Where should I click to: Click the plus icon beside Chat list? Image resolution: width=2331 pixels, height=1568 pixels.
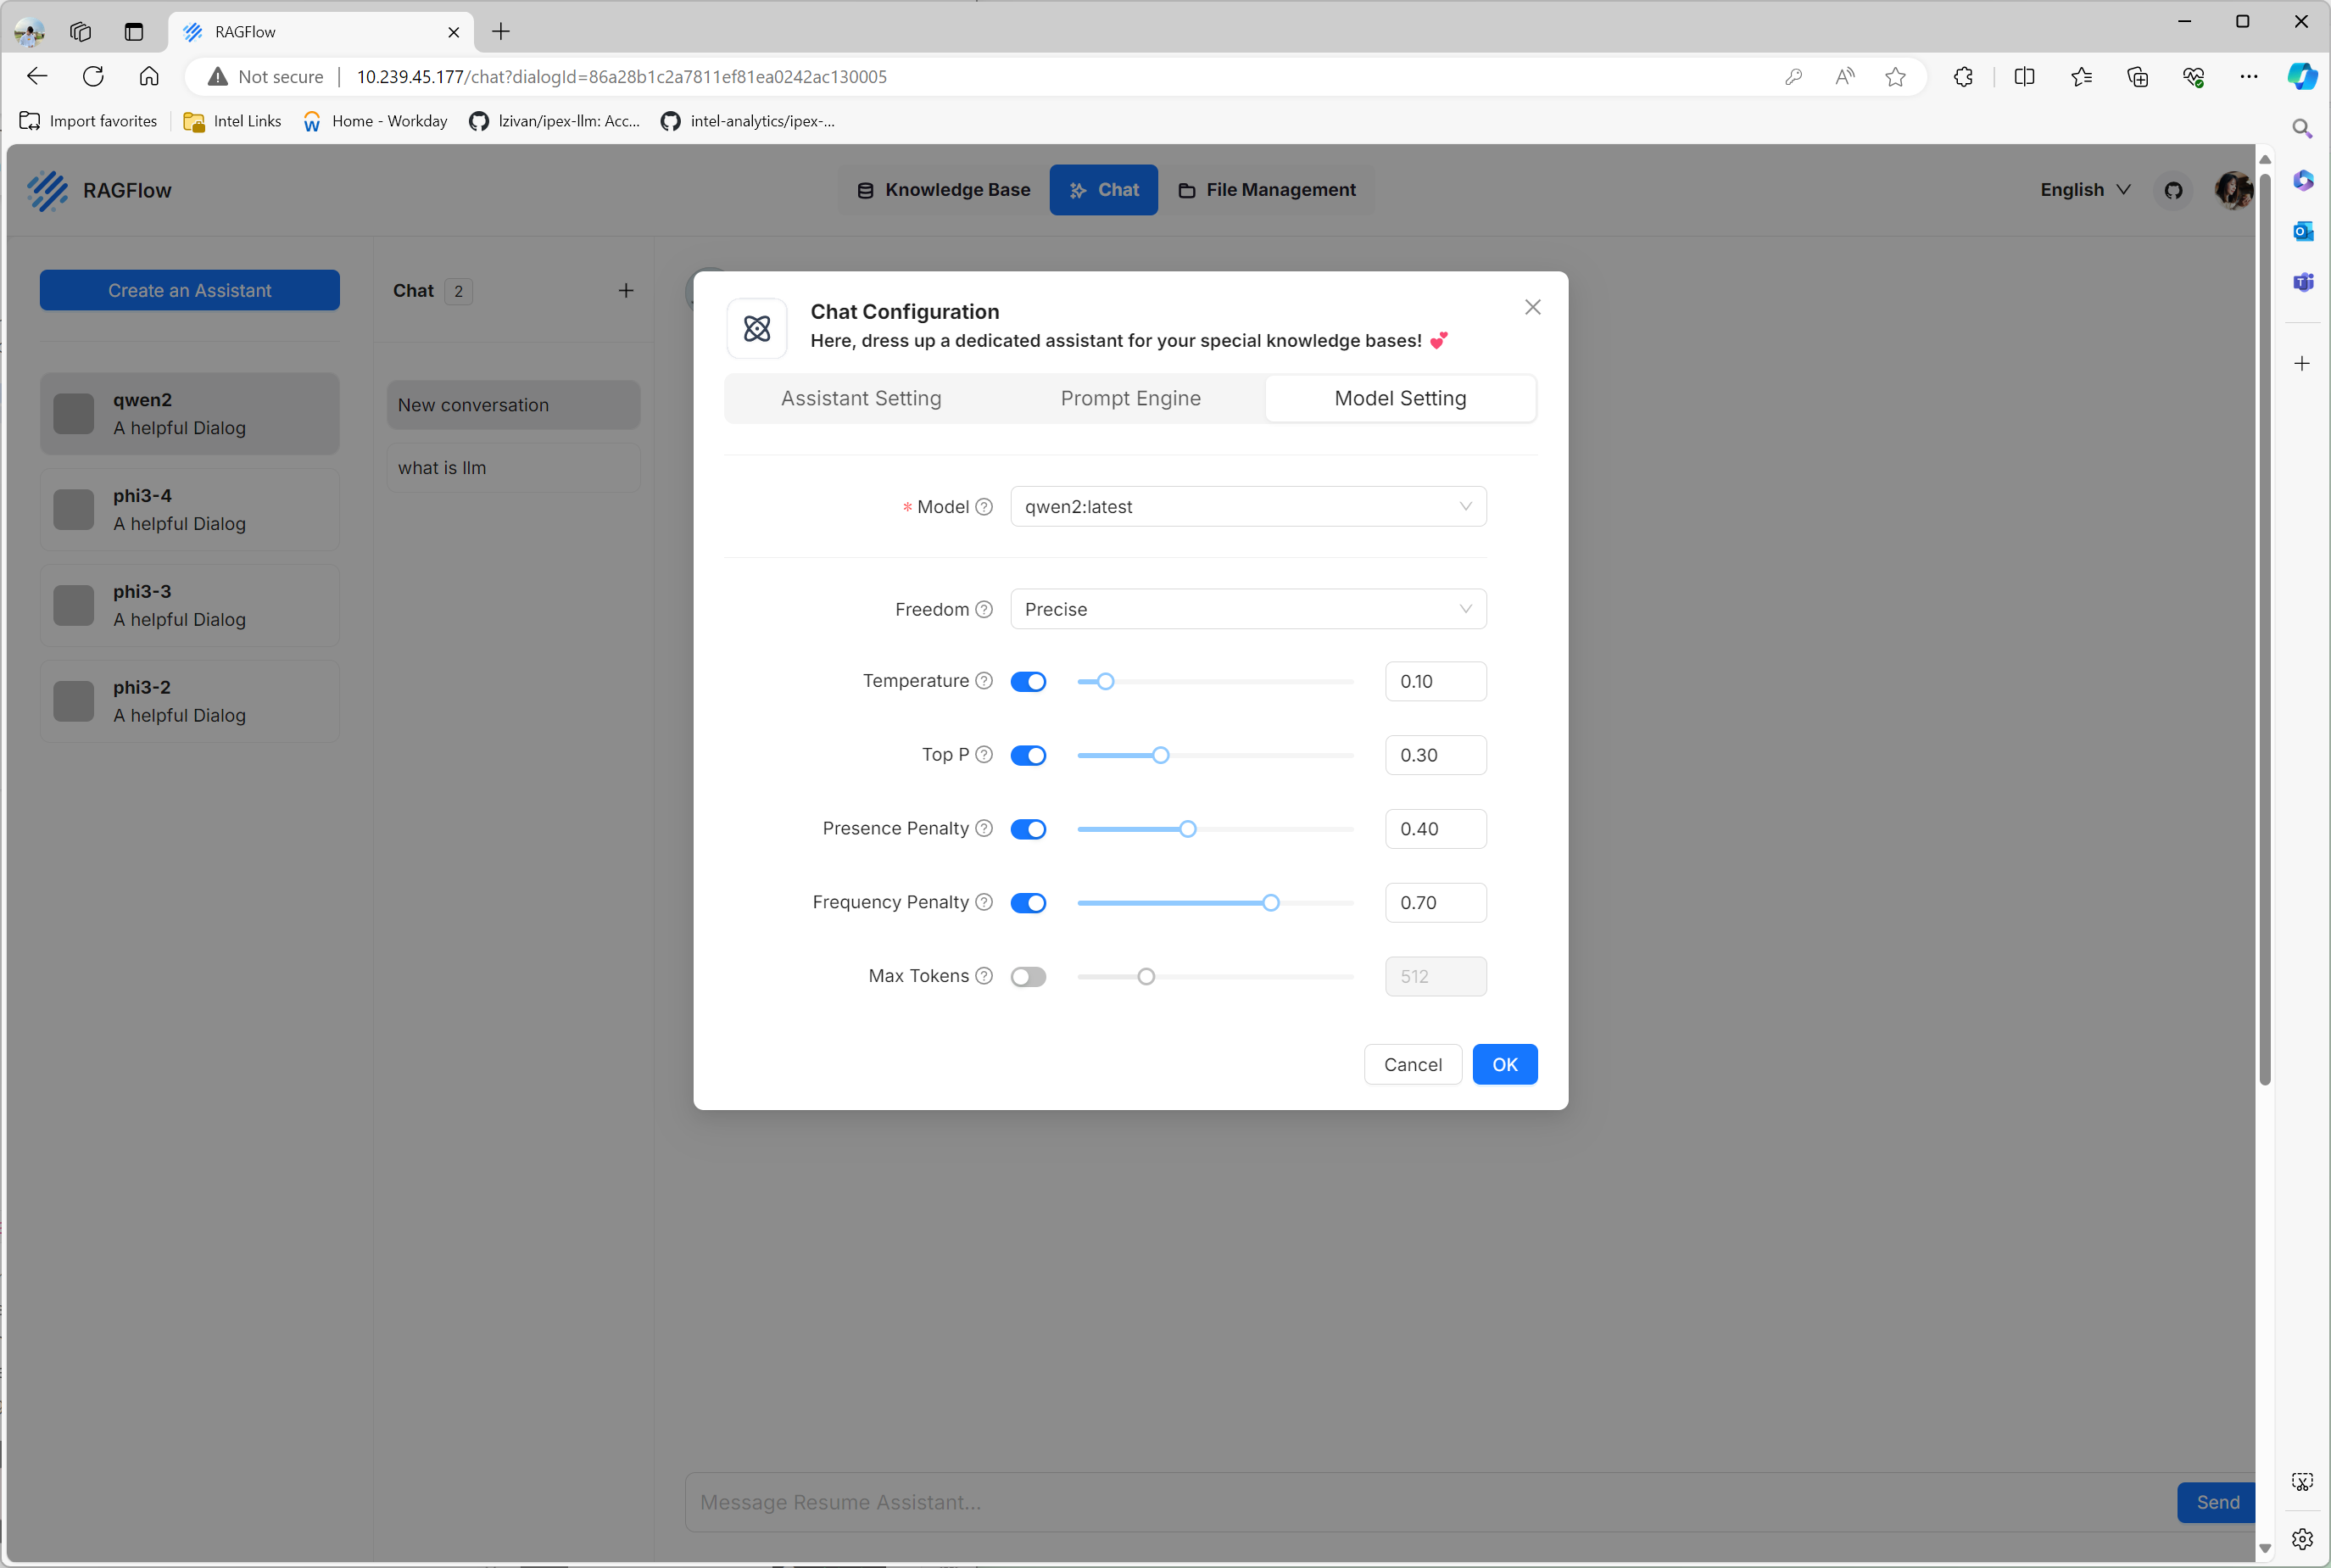point(626,291)
